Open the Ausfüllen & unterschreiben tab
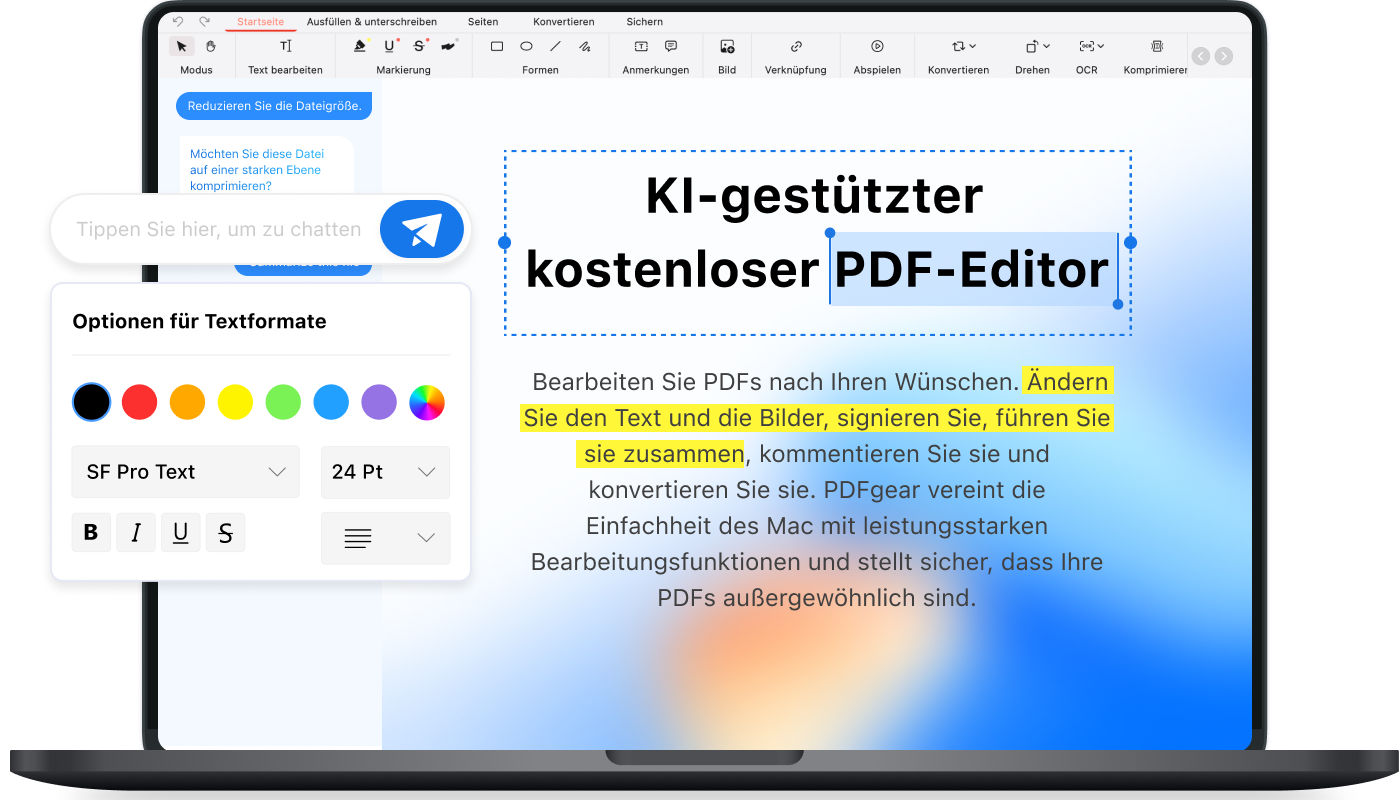Viewport: 1400px width, 800px height. (372, 21)
